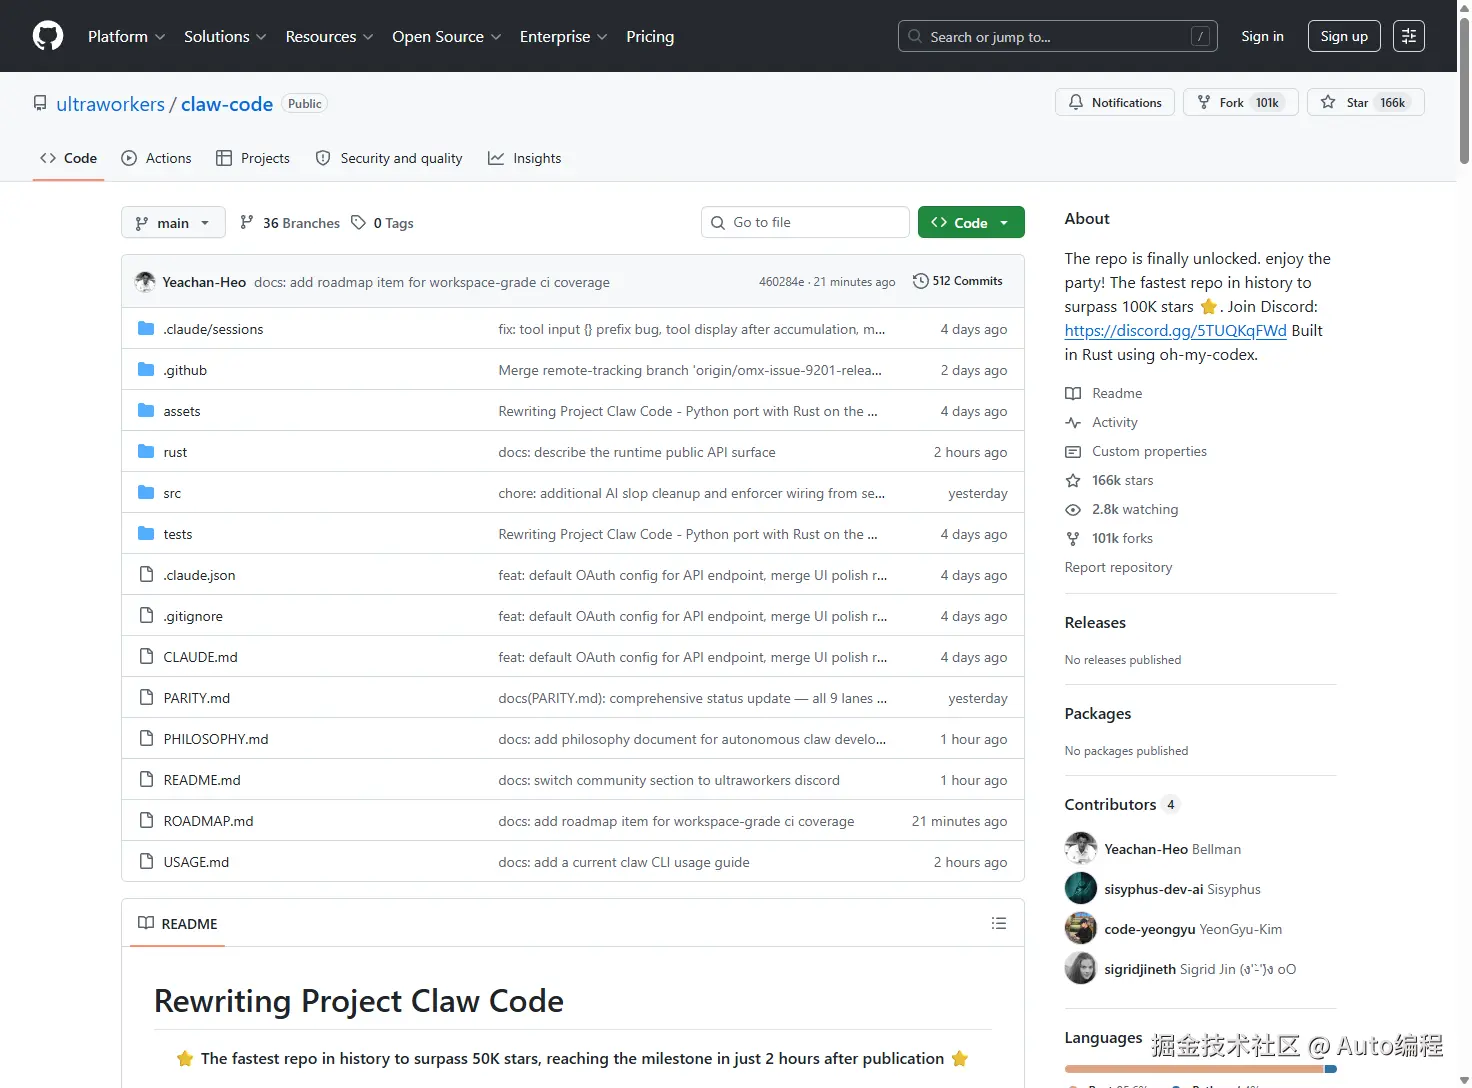Click the 101k forks link

1109,538
